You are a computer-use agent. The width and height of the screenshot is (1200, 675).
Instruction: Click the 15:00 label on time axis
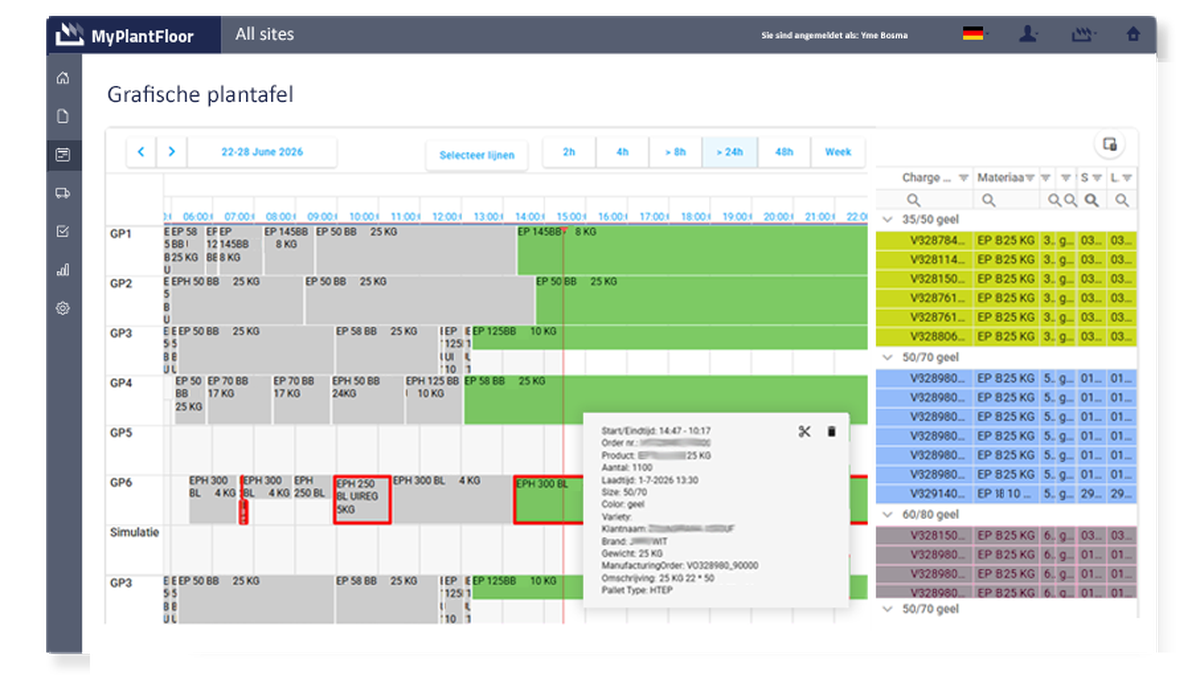(x=570, y=216)
